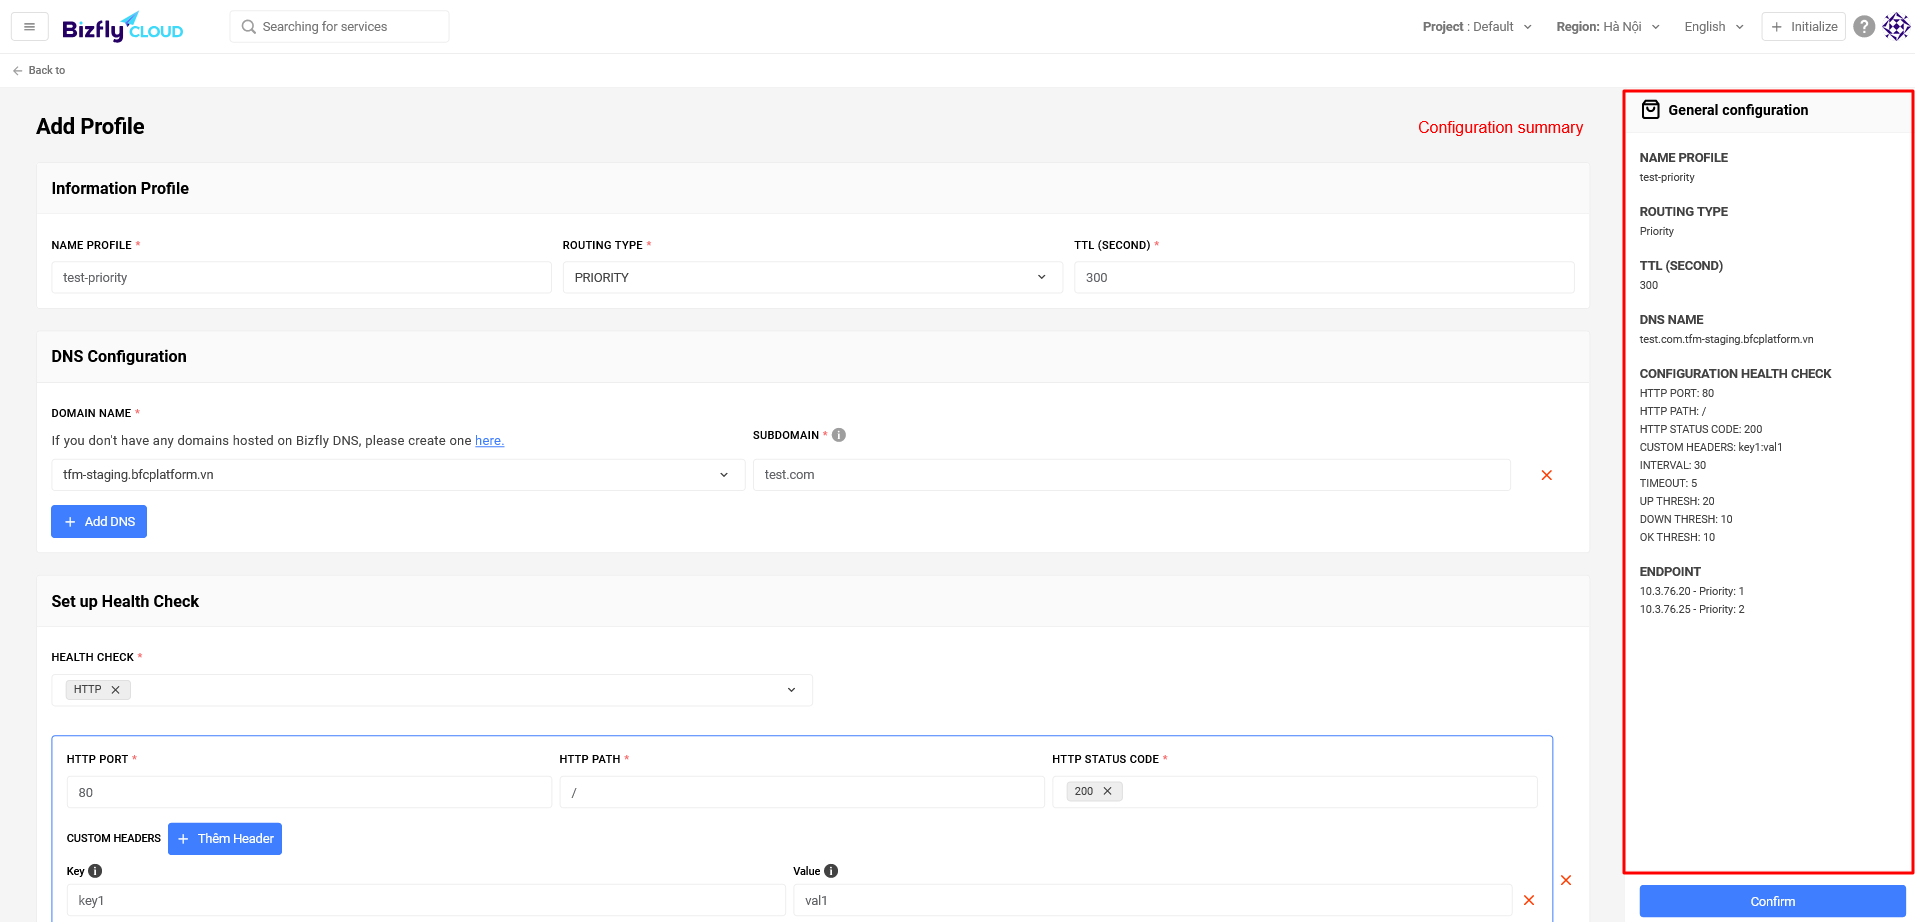Viewport: 1915px width, 922px height.
Task: Open the Project Default dropdown
Action: click(1477, 27)
